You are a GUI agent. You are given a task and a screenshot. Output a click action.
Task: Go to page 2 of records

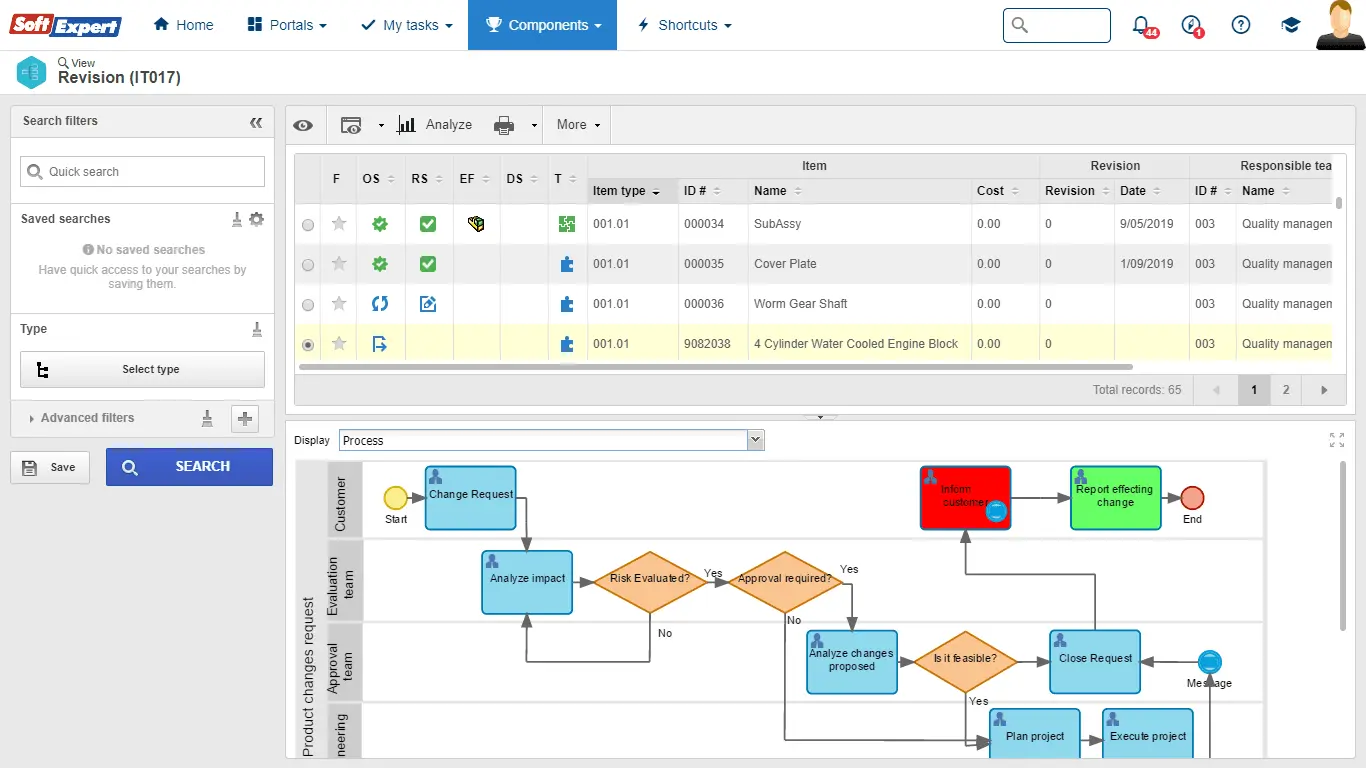(x=1286, y=390)
